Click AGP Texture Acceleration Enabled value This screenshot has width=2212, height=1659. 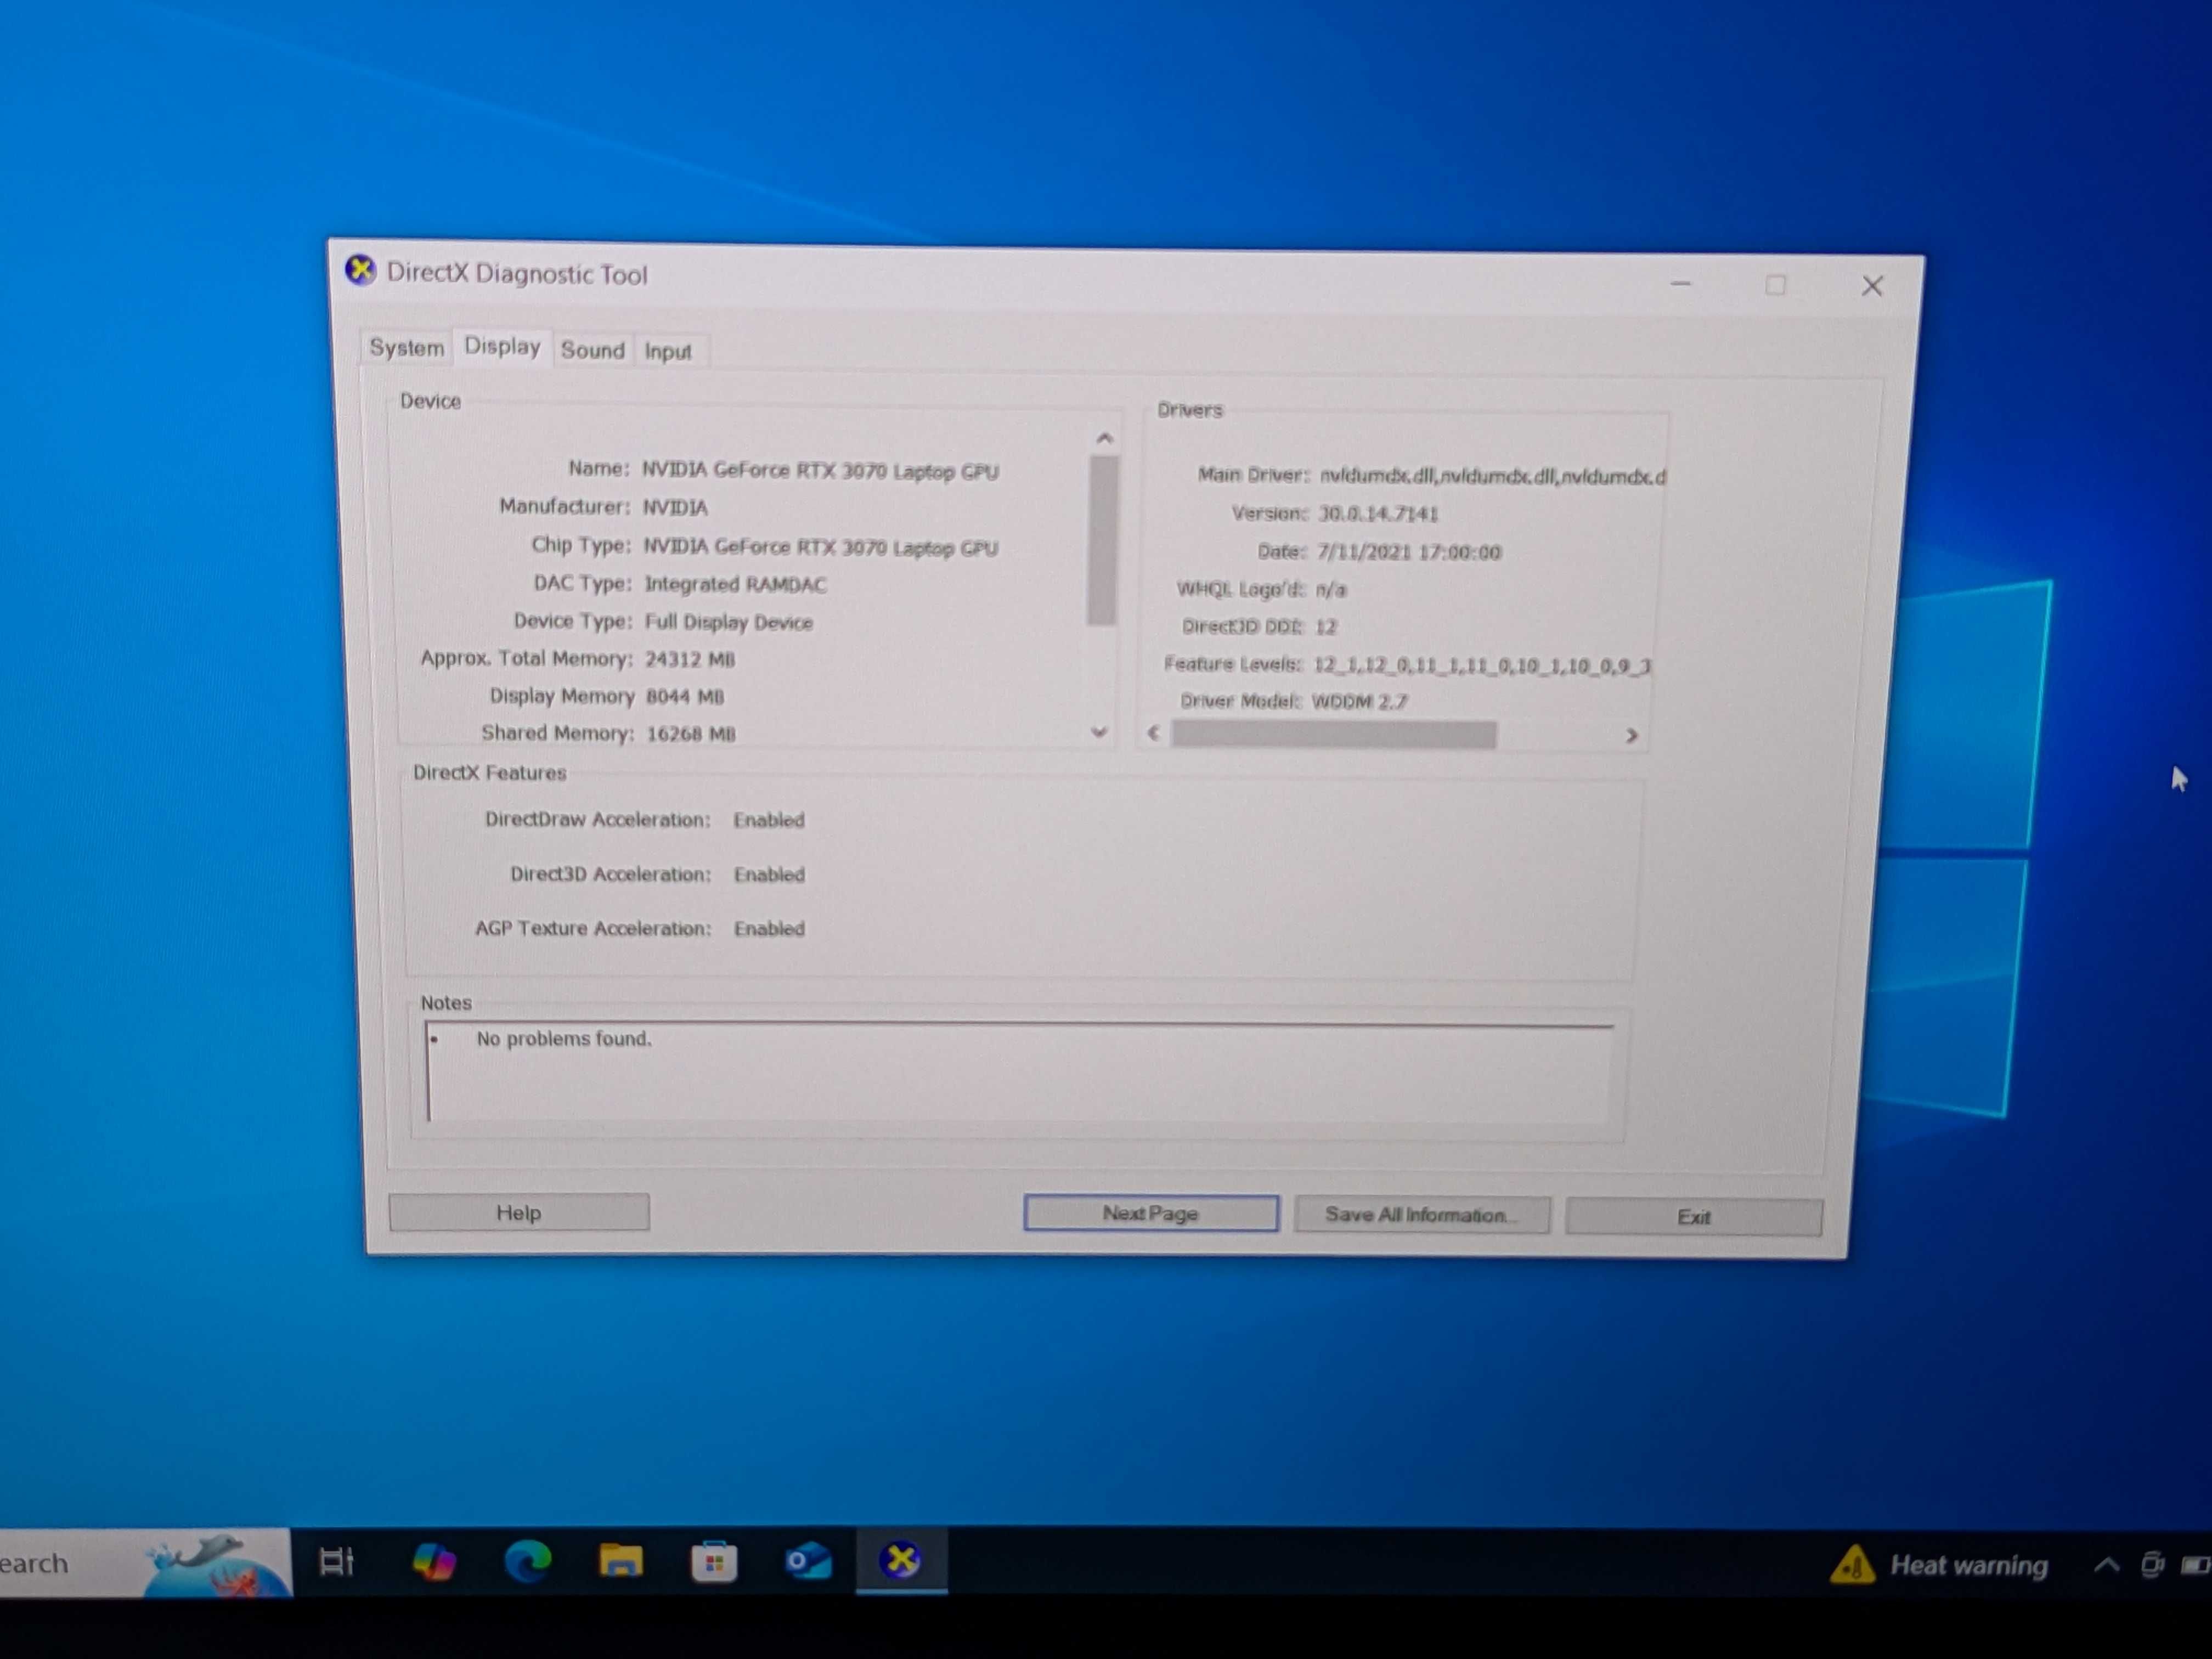pos(769,929)
